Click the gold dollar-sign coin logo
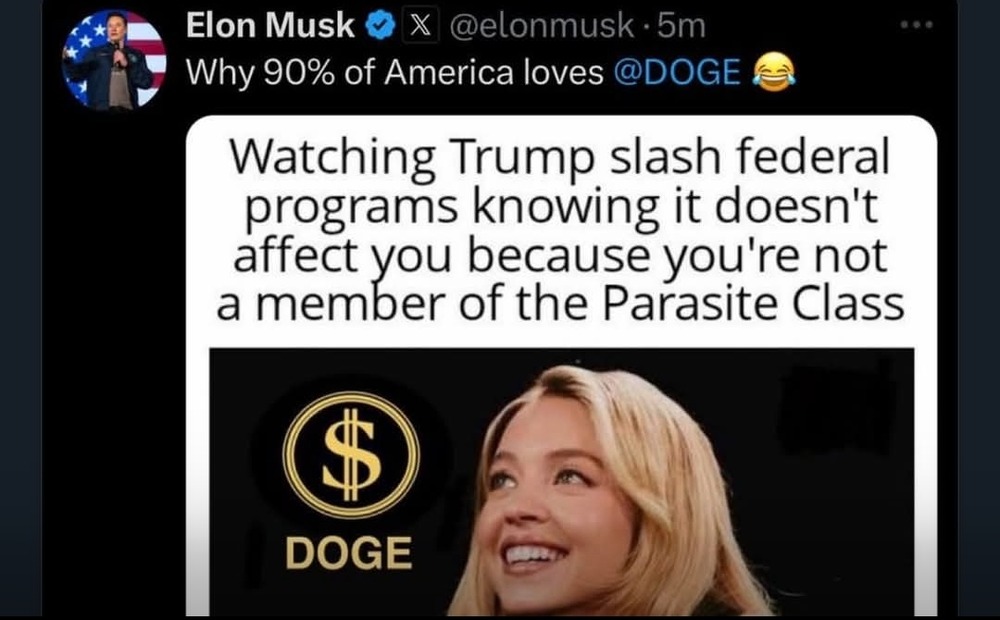1000x620 pixels. pyautogui.click(x=351, y=455)
